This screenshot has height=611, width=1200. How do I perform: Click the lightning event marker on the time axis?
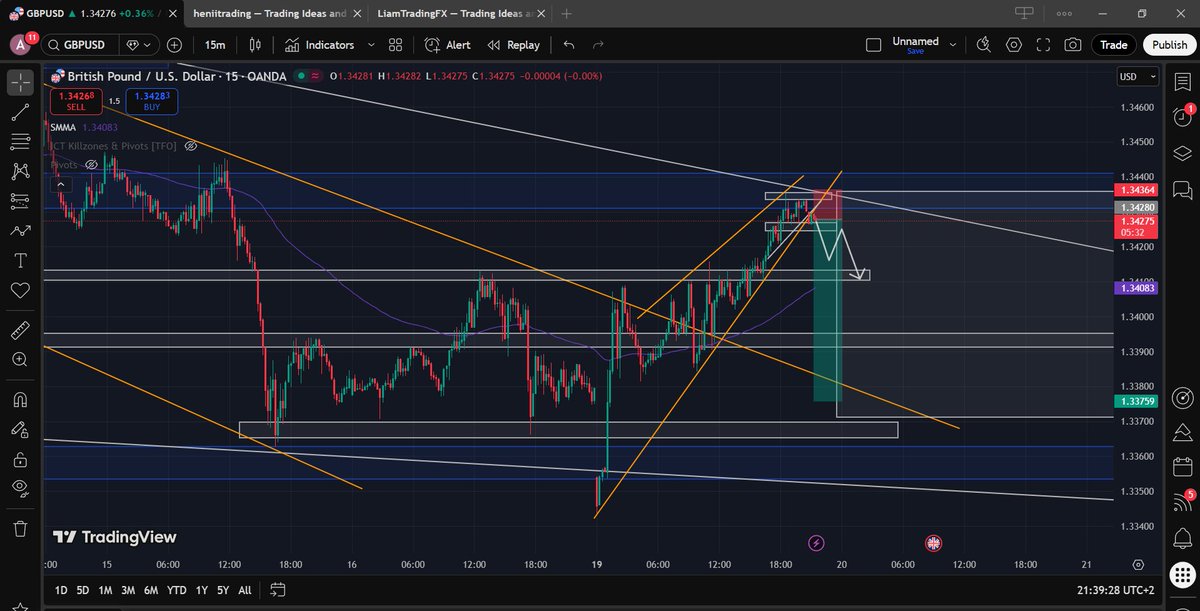[x=816, y=543]
